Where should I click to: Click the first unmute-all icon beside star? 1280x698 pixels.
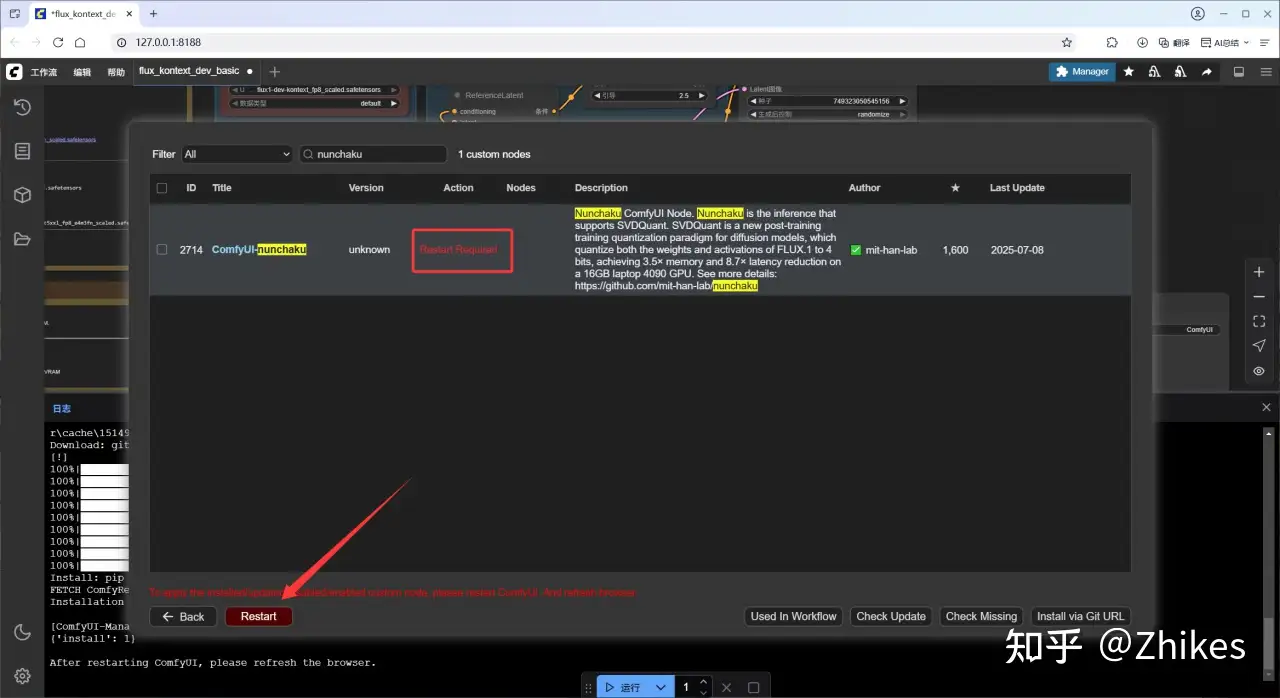click(1155, 72)
